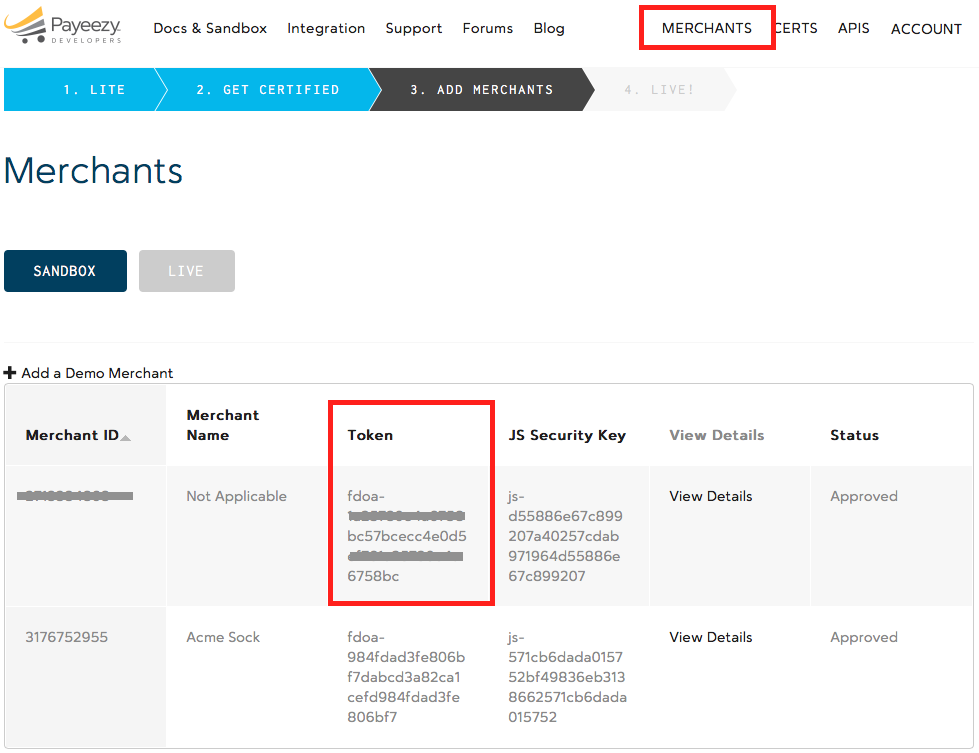Image resolution: width=979 pixels, height=753 pixels.
Task: Select step 2. GET CERTIFIED
Action: click(x=268, y=89)
